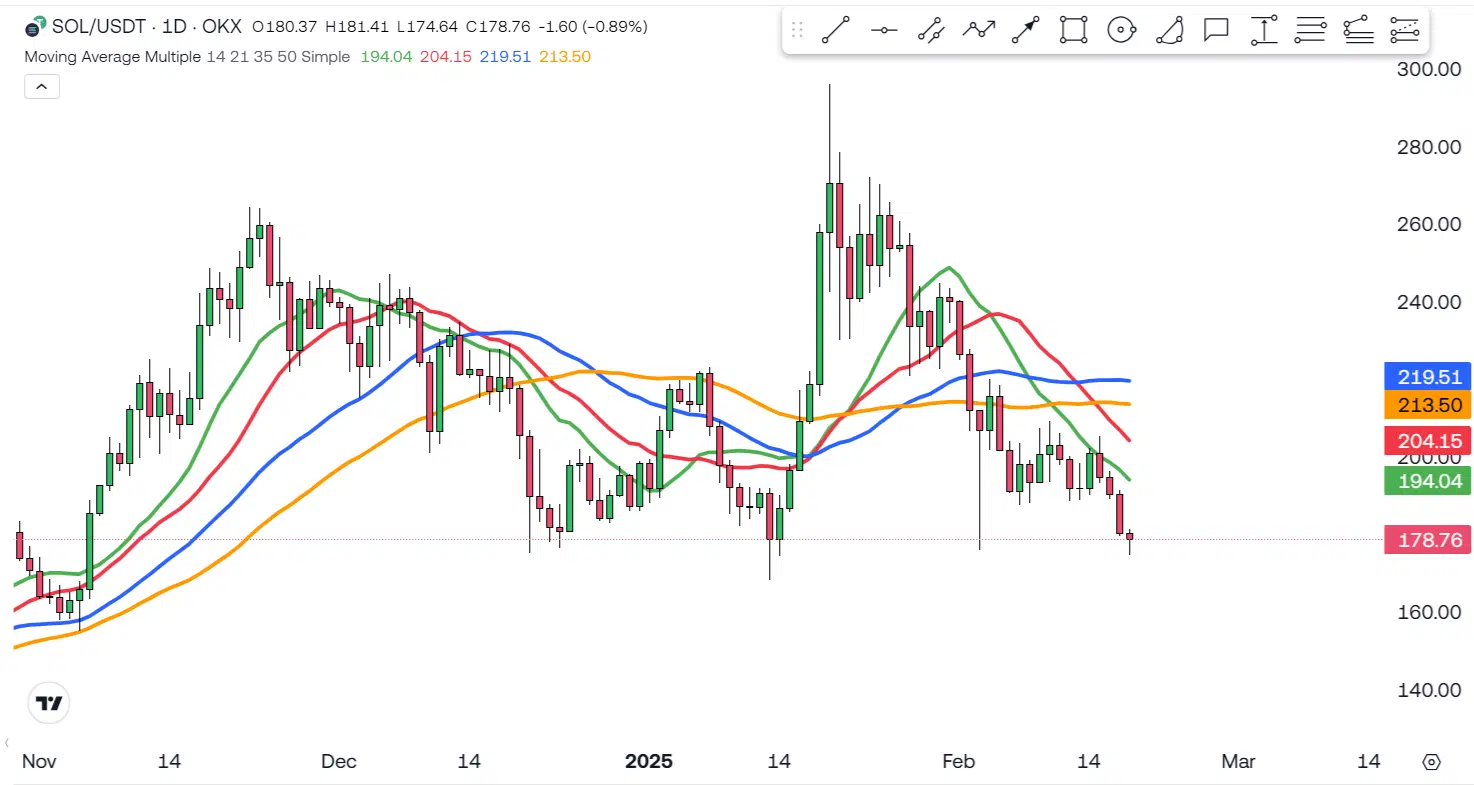This screenshot has height=785, width=1474.
Task: Select the price range measure tool
Action: click(1264, 30)
